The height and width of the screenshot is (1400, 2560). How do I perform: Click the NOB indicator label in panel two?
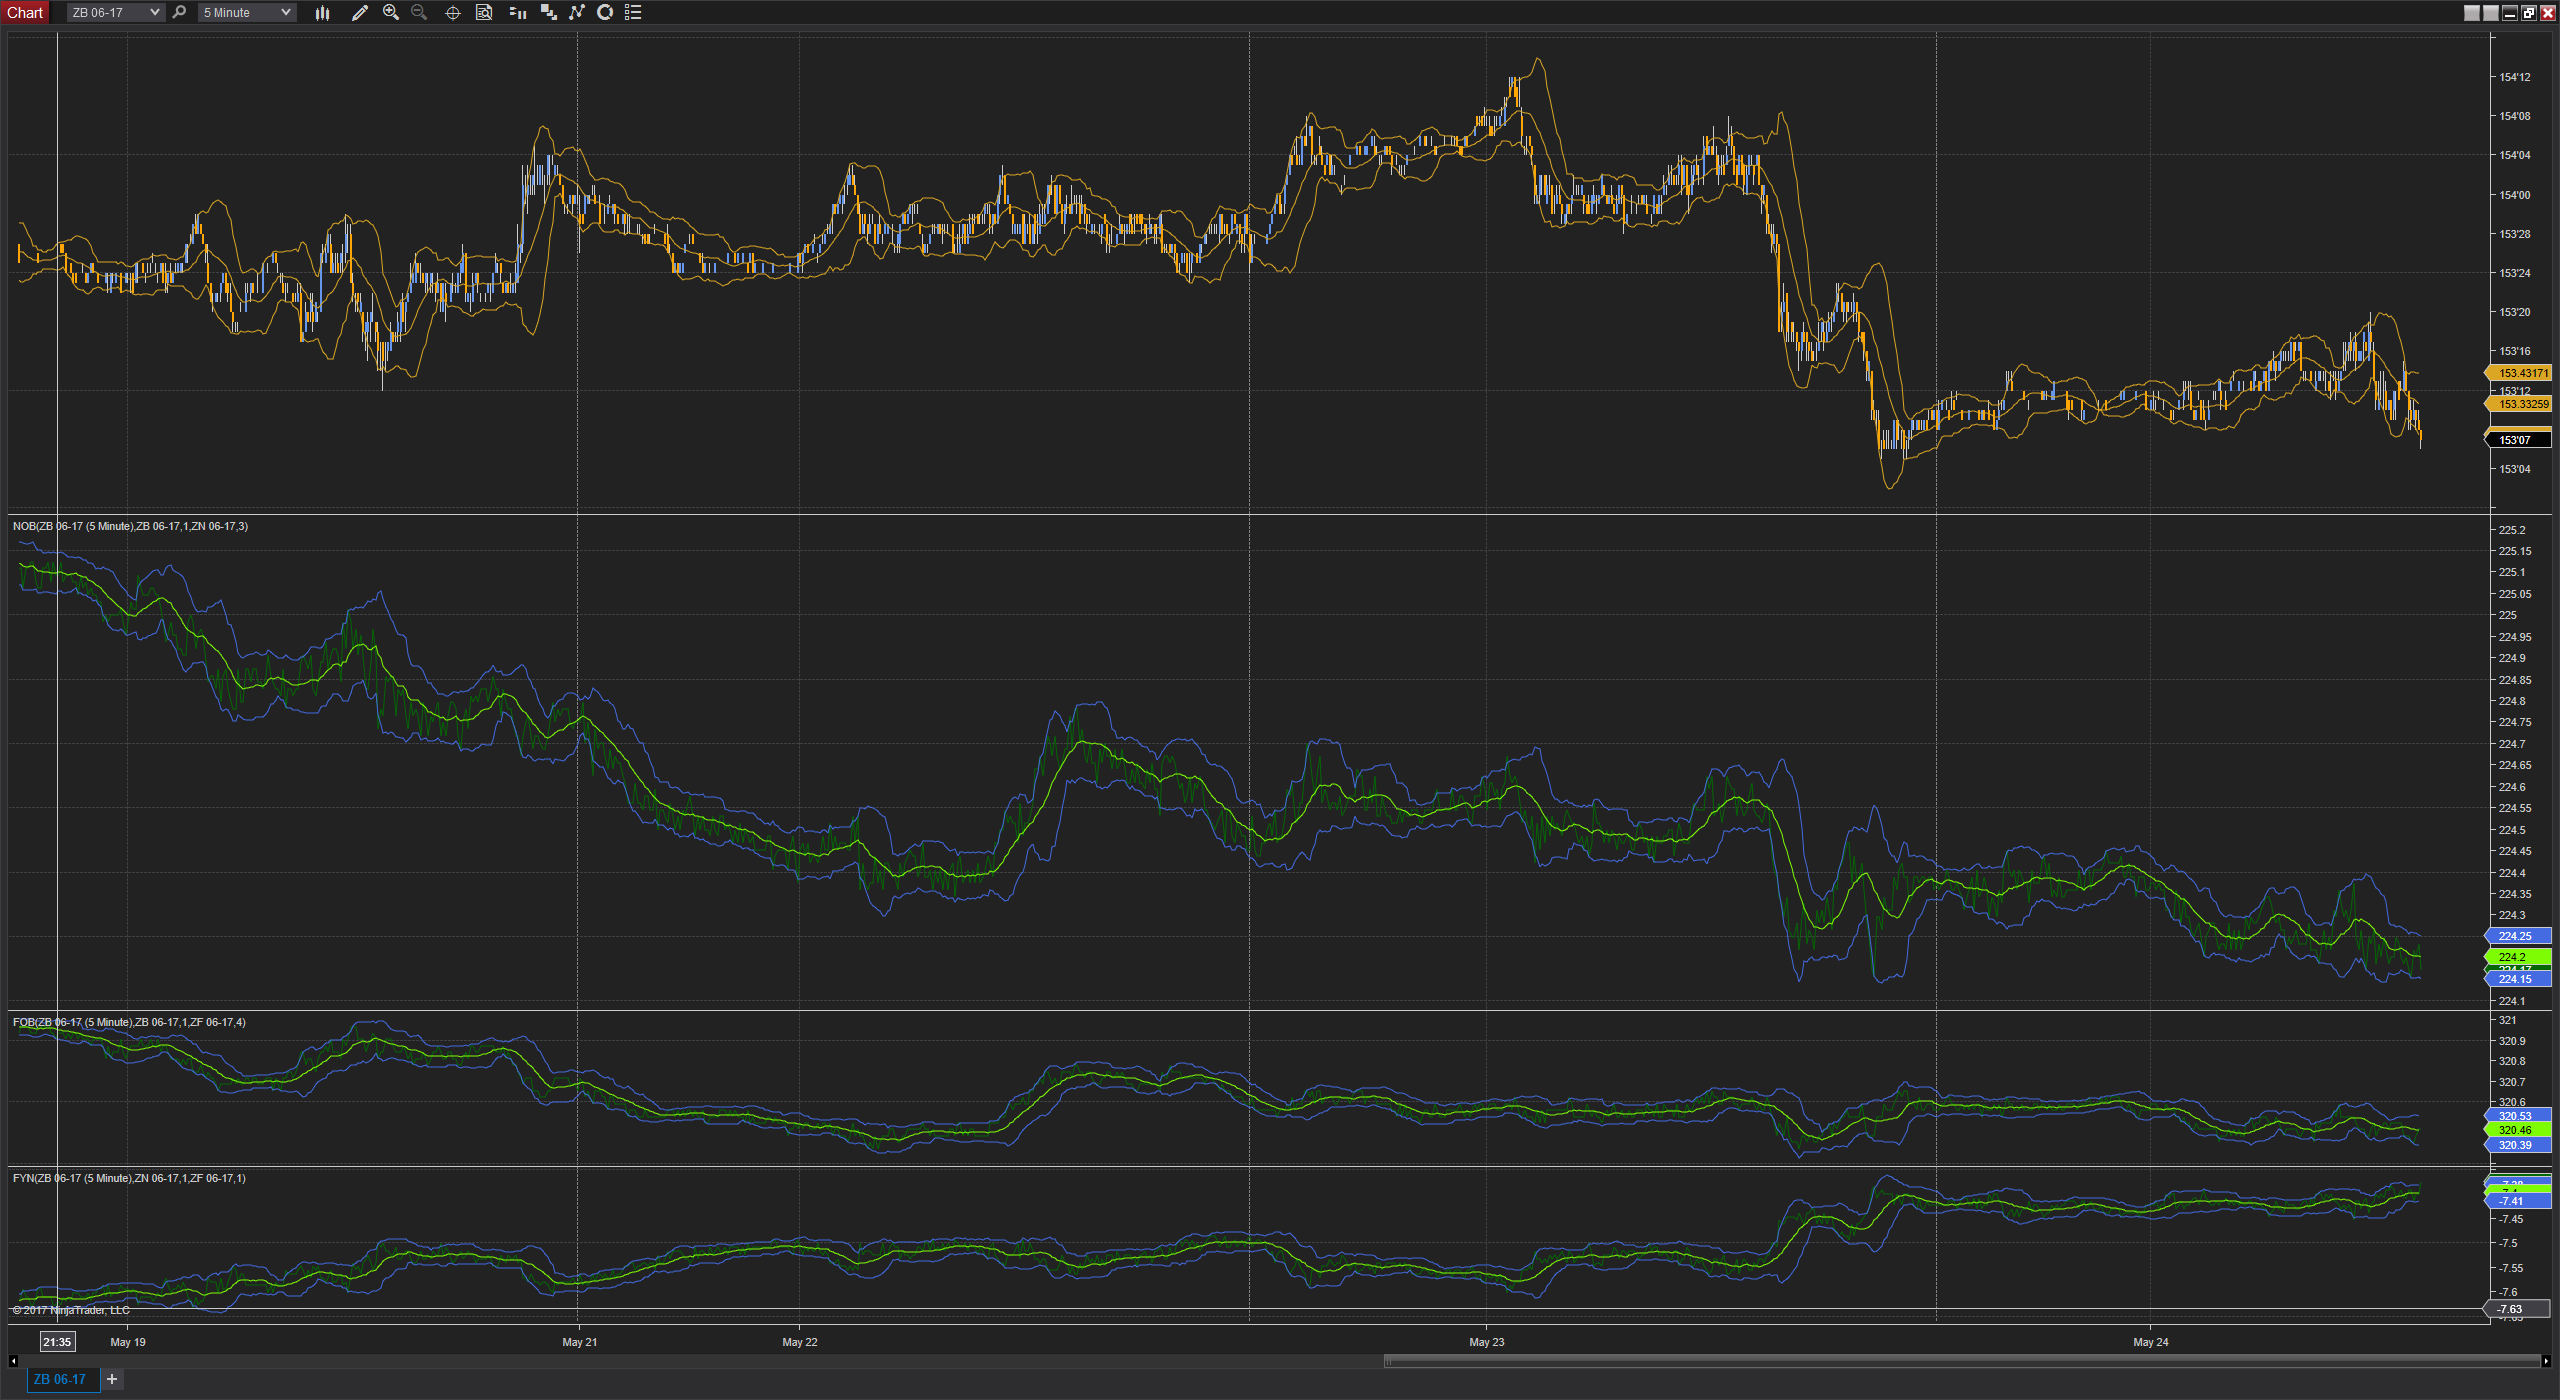coord(130,526)
